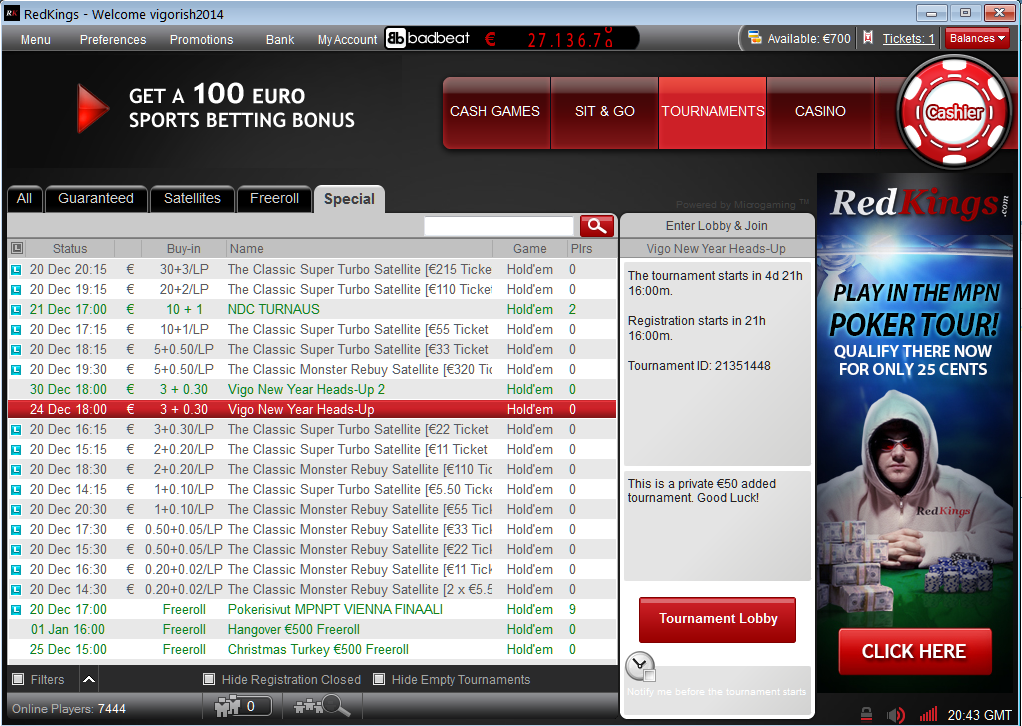Toggle the Filters checkbox
Image resolution: width=1022 pixels, height=726 pixels.
[x=18, y=680]
